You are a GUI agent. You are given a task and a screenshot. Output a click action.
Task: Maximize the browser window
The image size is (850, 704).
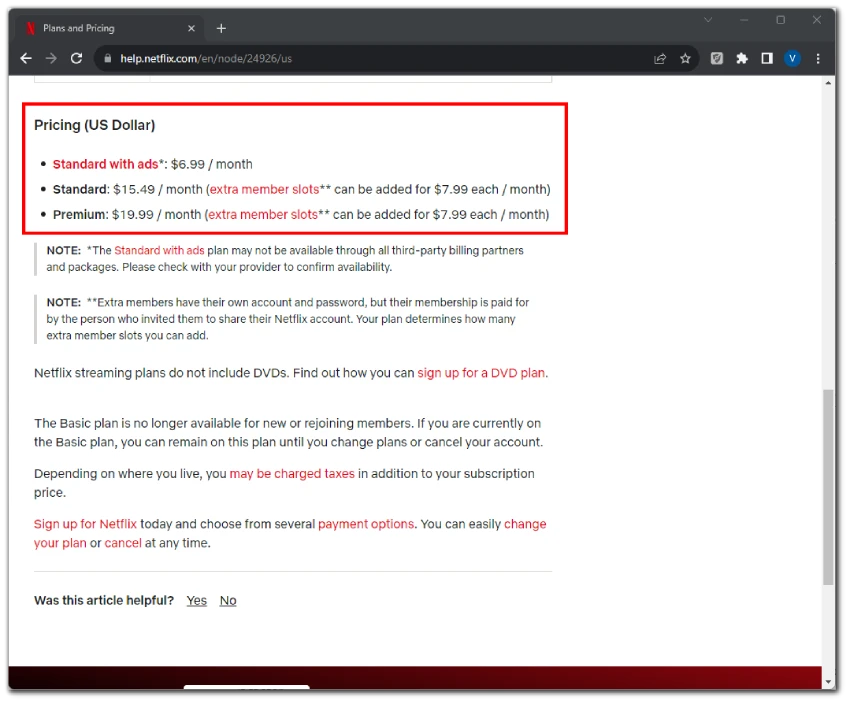click(x=781, y=20)
